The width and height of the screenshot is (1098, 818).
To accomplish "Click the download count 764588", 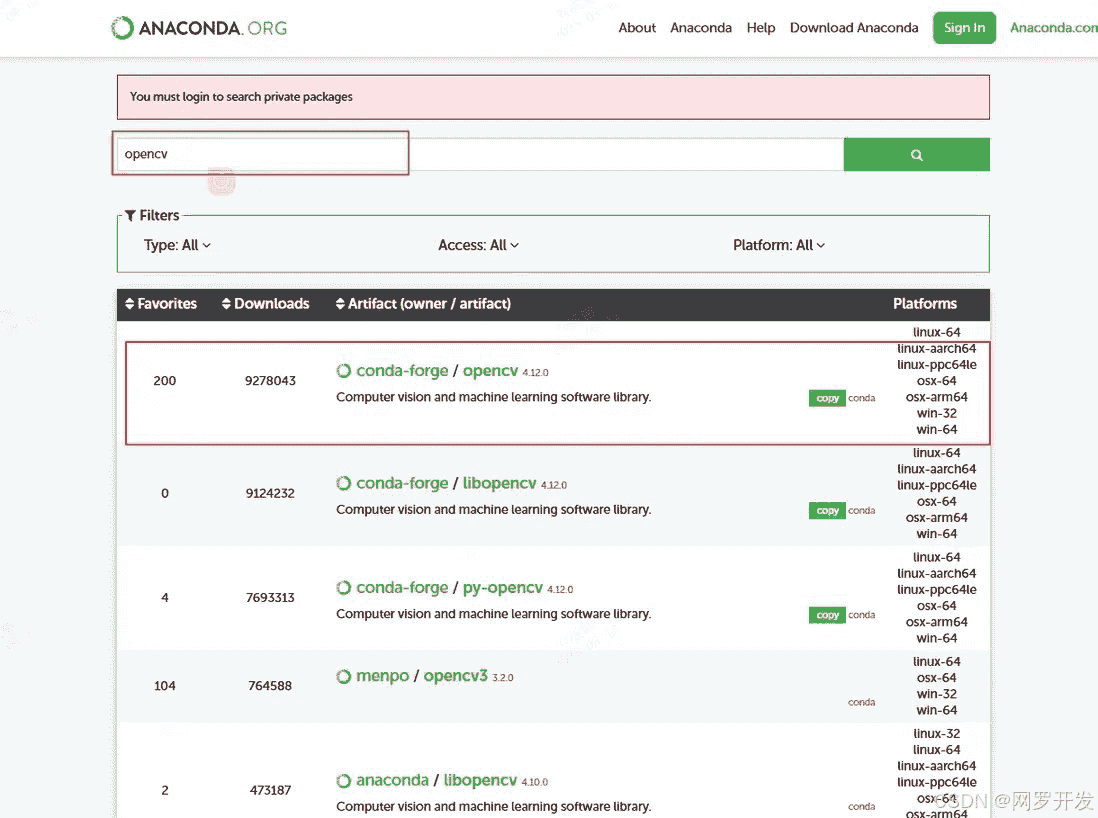I will (270, 686).
